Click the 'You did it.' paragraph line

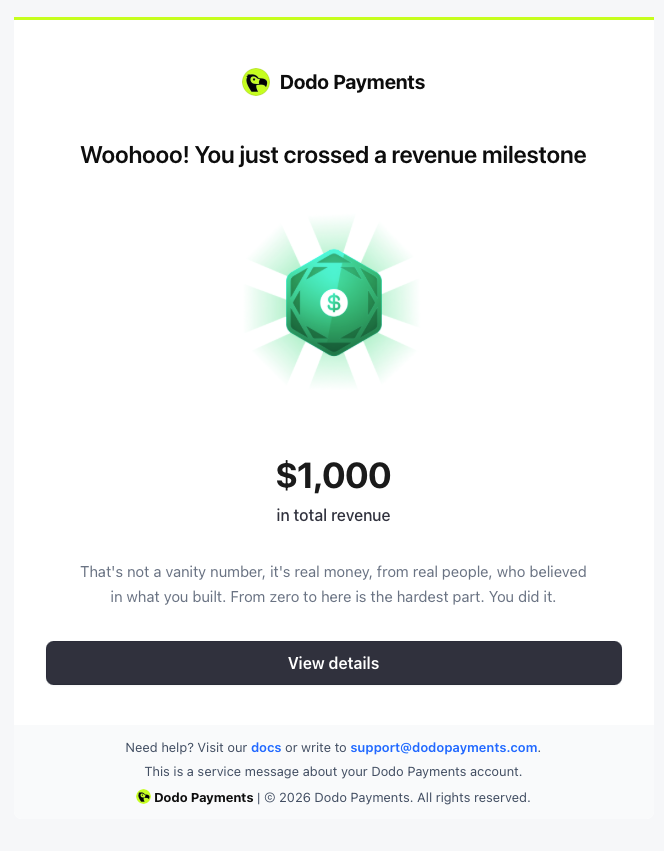pos(333,597)
